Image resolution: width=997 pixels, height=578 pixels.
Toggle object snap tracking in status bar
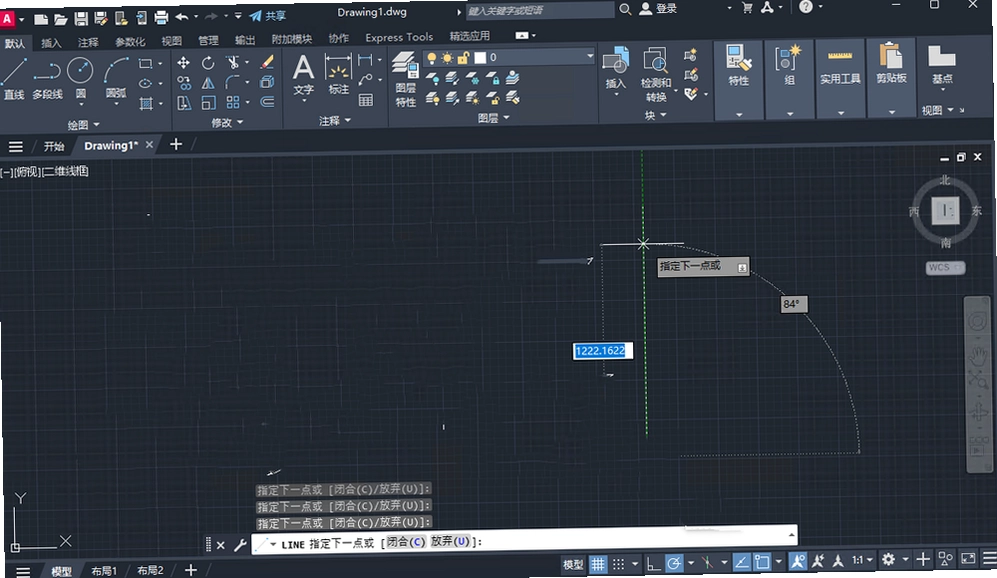(741, 562)
